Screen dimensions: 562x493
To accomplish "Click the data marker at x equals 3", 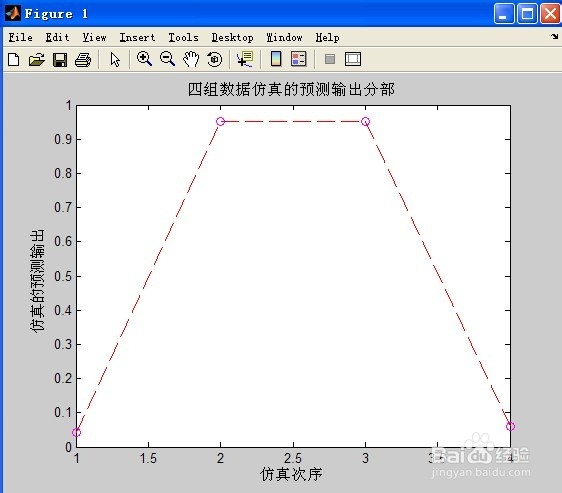I will coord(365,122).
